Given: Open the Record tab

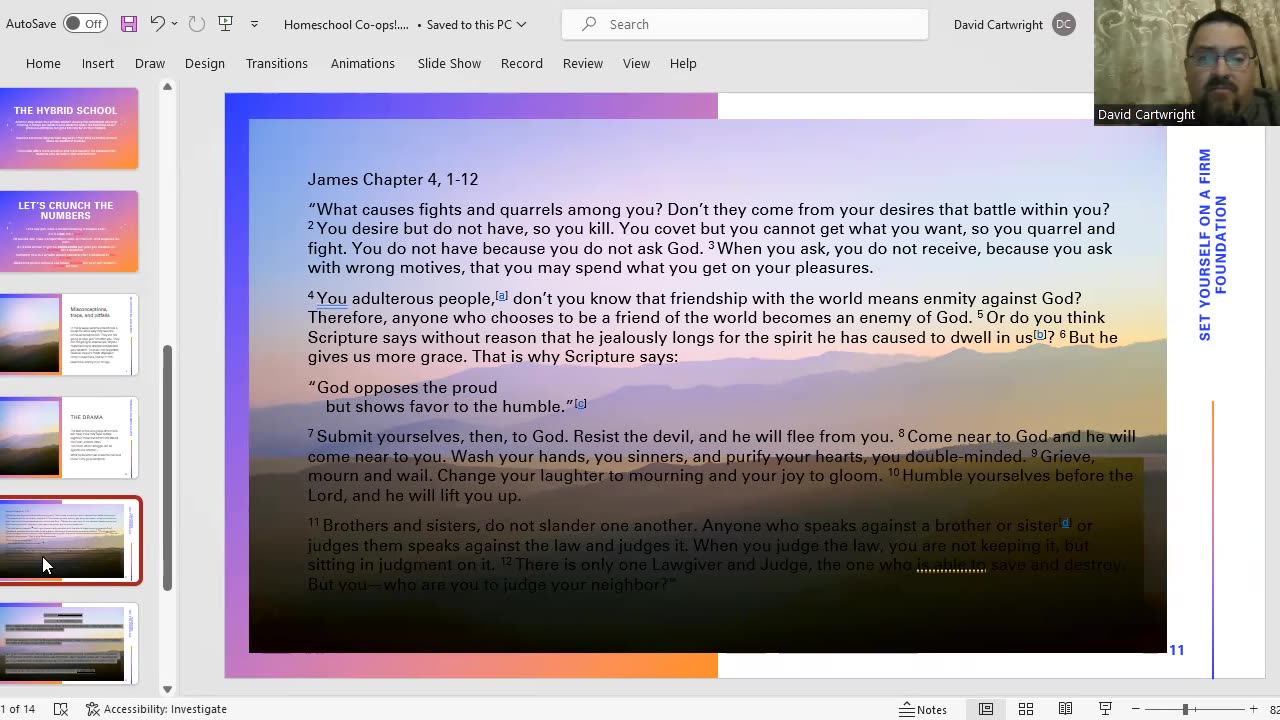Looking at the screenshot, I should click(522, 63).
